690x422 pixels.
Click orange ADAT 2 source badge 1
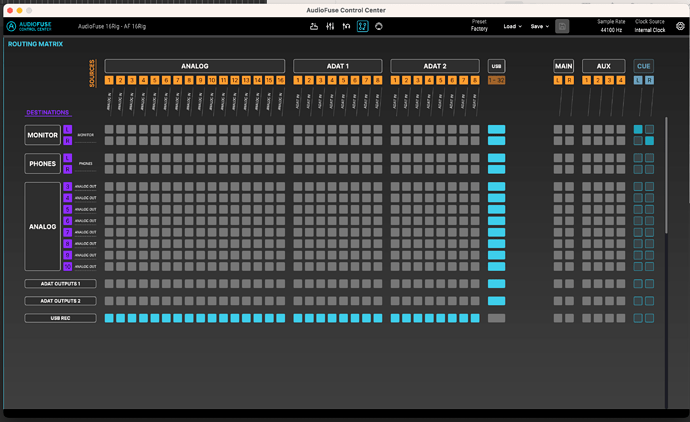[x=395, y=80]
